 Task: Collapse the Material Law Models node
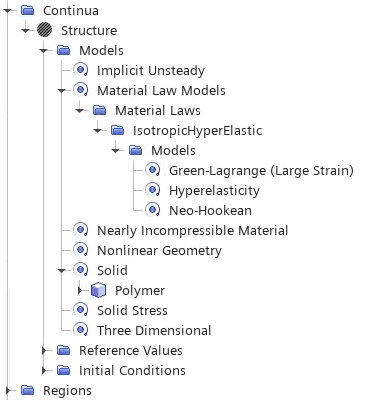click(62, 91)
